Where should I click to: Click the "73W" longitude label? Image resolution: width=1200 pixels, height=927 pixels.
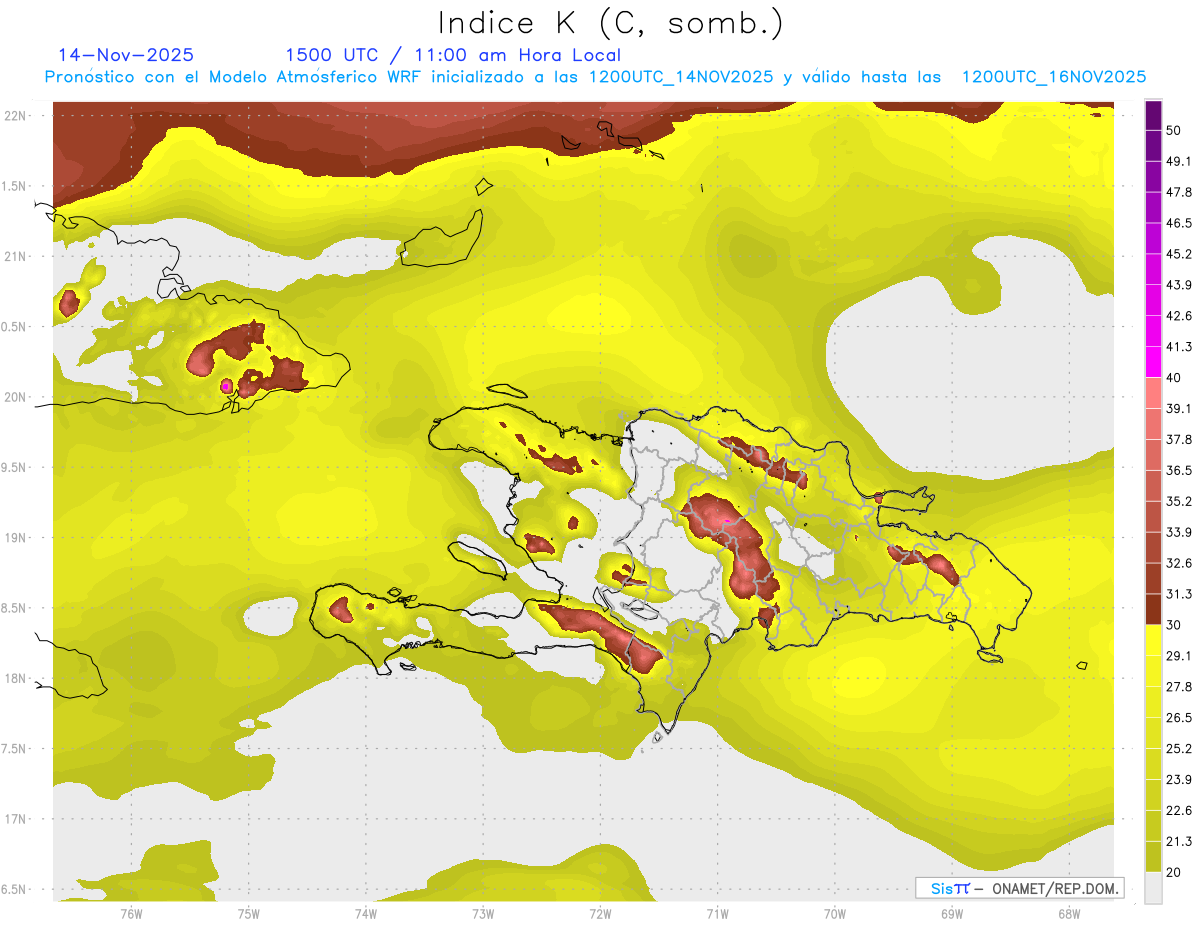(483, 914)
